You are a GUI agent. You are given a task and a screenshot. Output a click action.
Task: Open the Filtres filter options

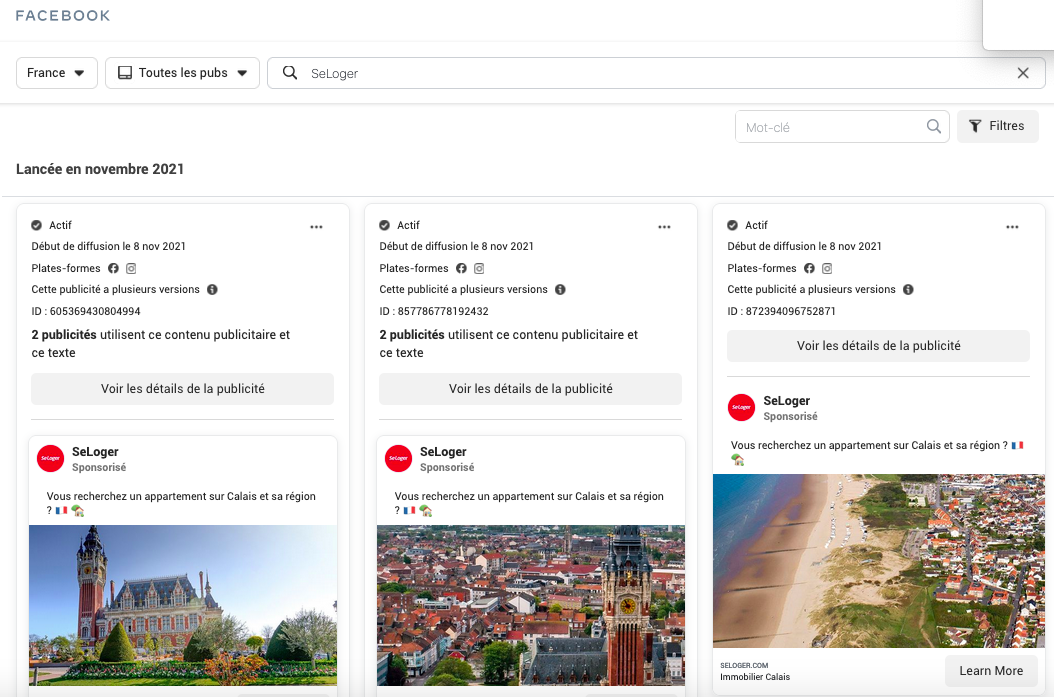point(997,126)
